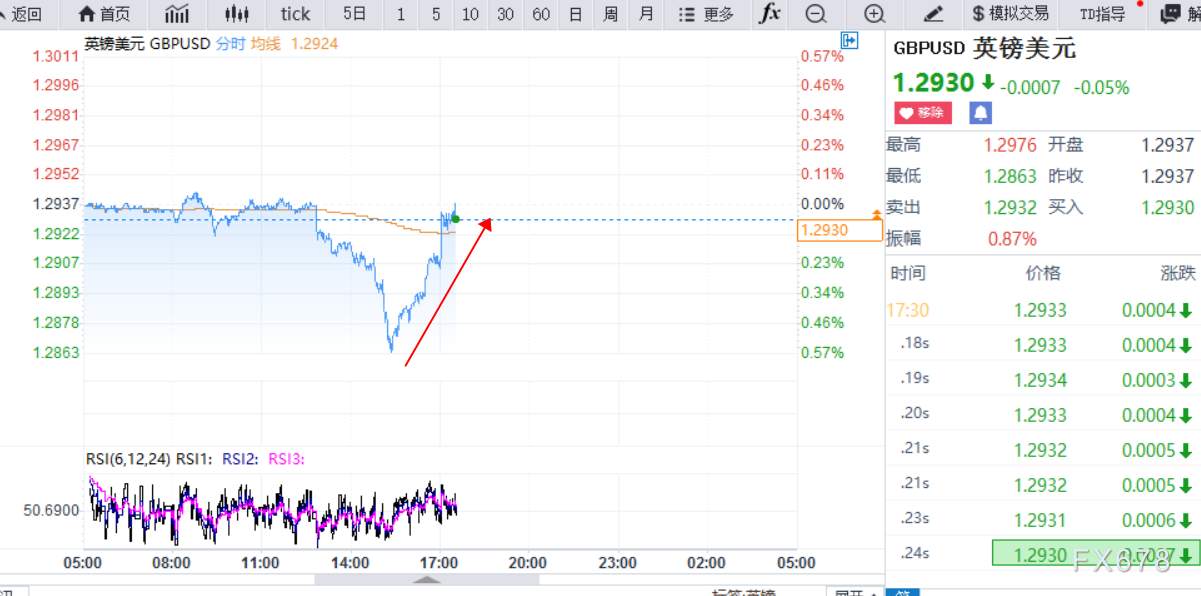Image resolution: width=1201 pixels, height=596 pixels.
Task: Go to the 首页 home icon
Action: click(103, 14)
